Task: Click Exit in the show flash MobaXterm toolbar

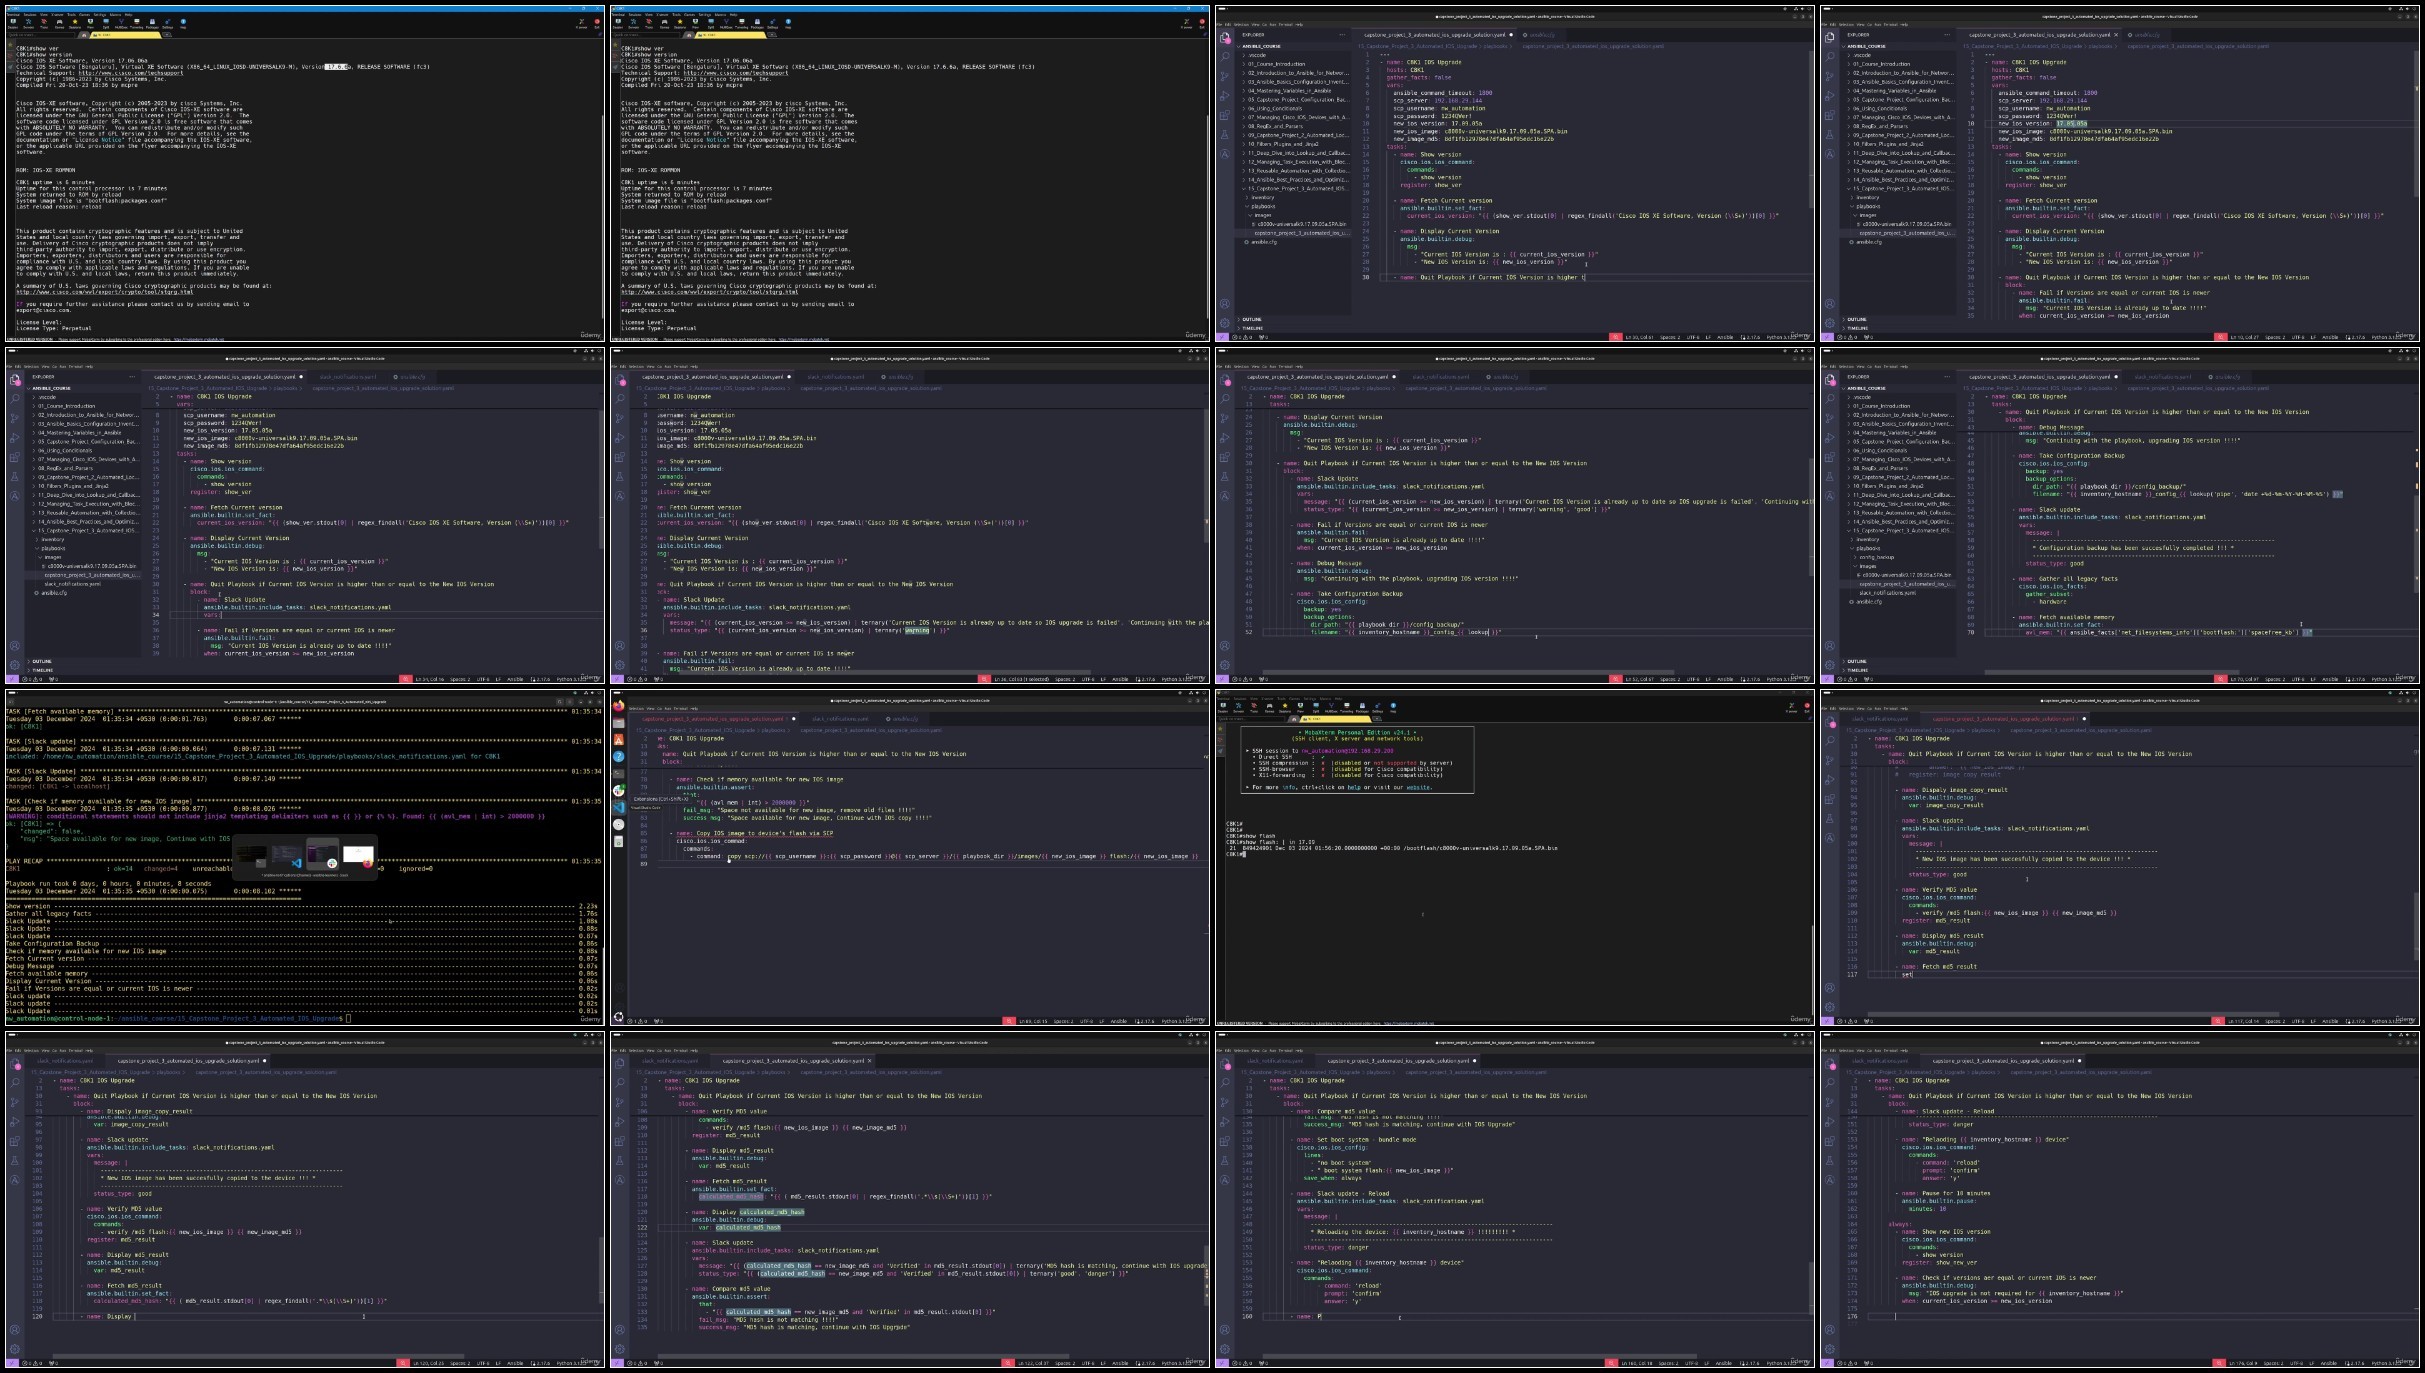Action: 1807,707
